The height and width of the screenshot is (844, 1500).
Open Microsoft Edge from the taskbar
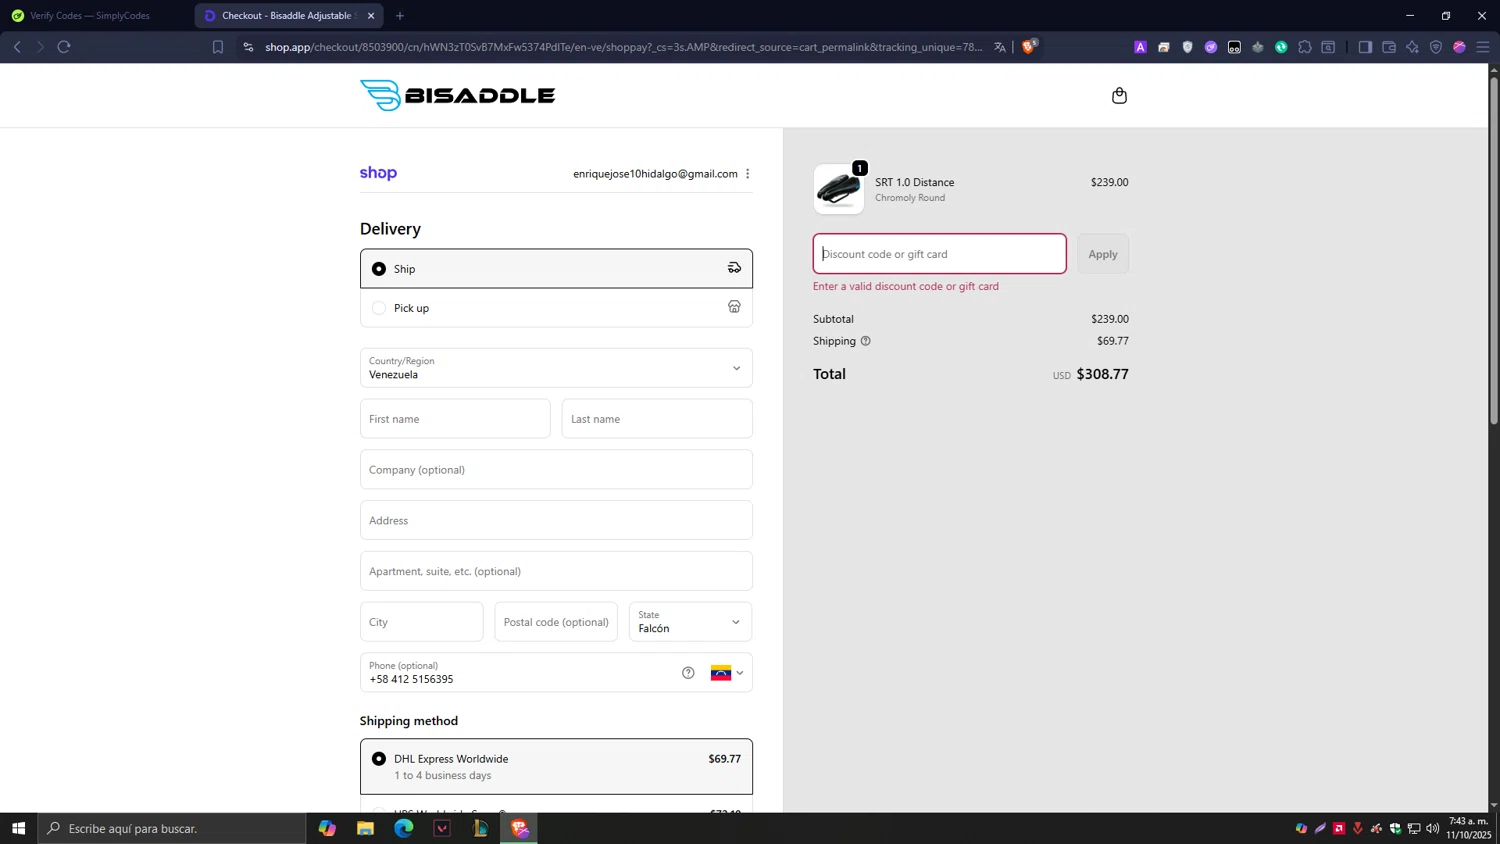404,828
